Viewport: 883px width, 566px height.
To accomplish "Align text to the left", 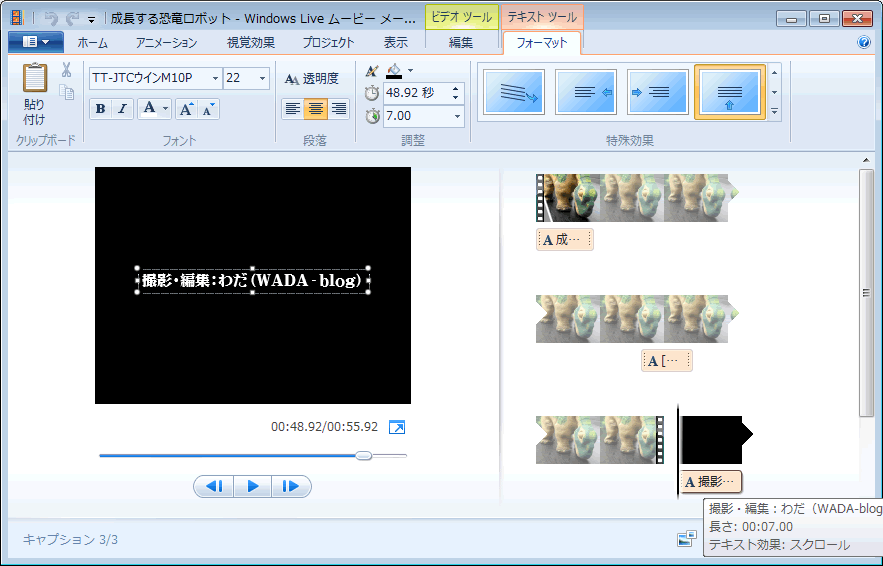I will click(x=293, y=109).
